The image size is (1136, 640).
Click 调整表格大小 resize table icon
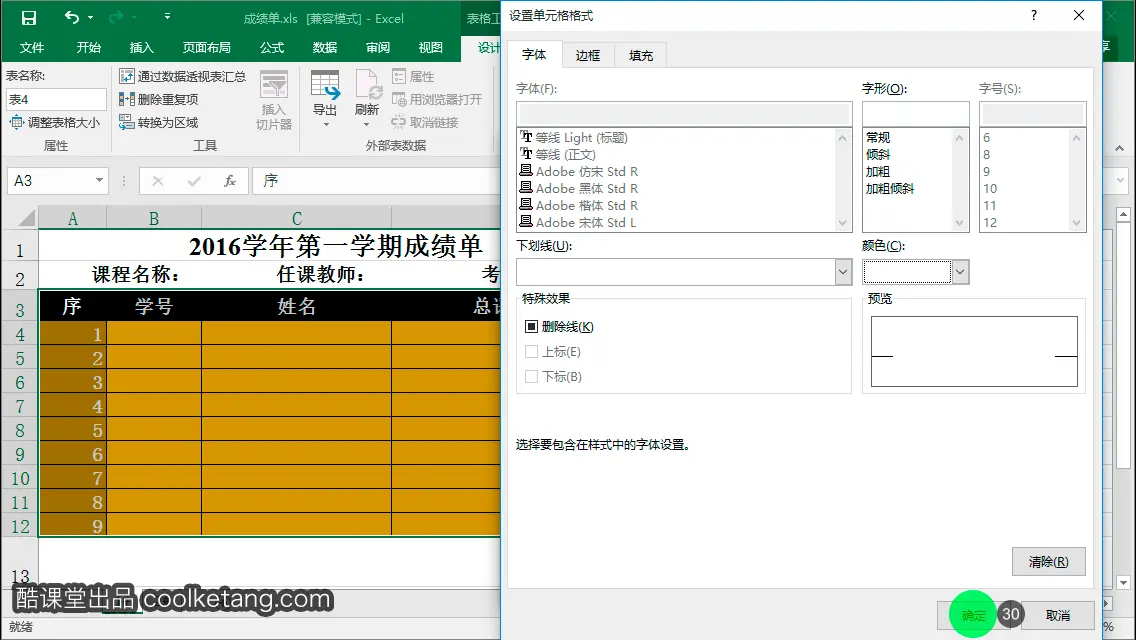click(x=16, y=122)
